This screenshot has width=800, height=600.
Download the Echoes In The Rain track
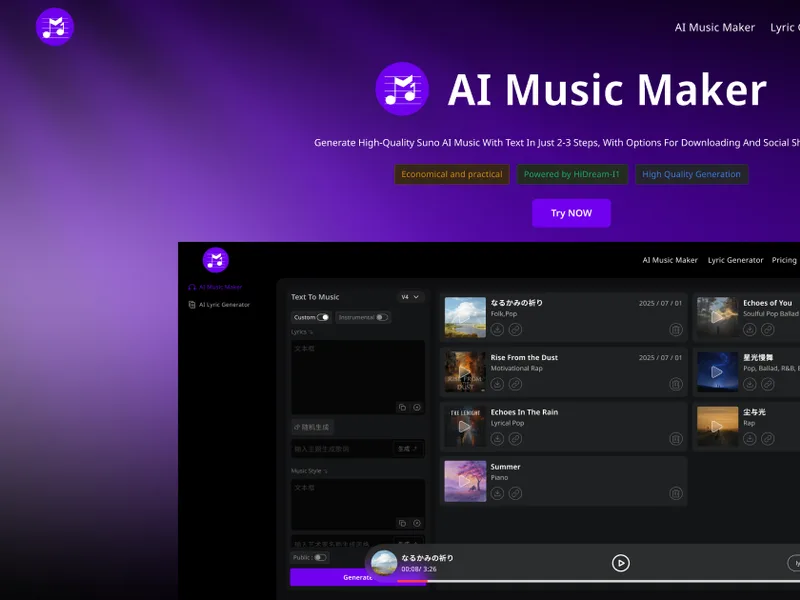pyautogui.click(x=497, y=439)
